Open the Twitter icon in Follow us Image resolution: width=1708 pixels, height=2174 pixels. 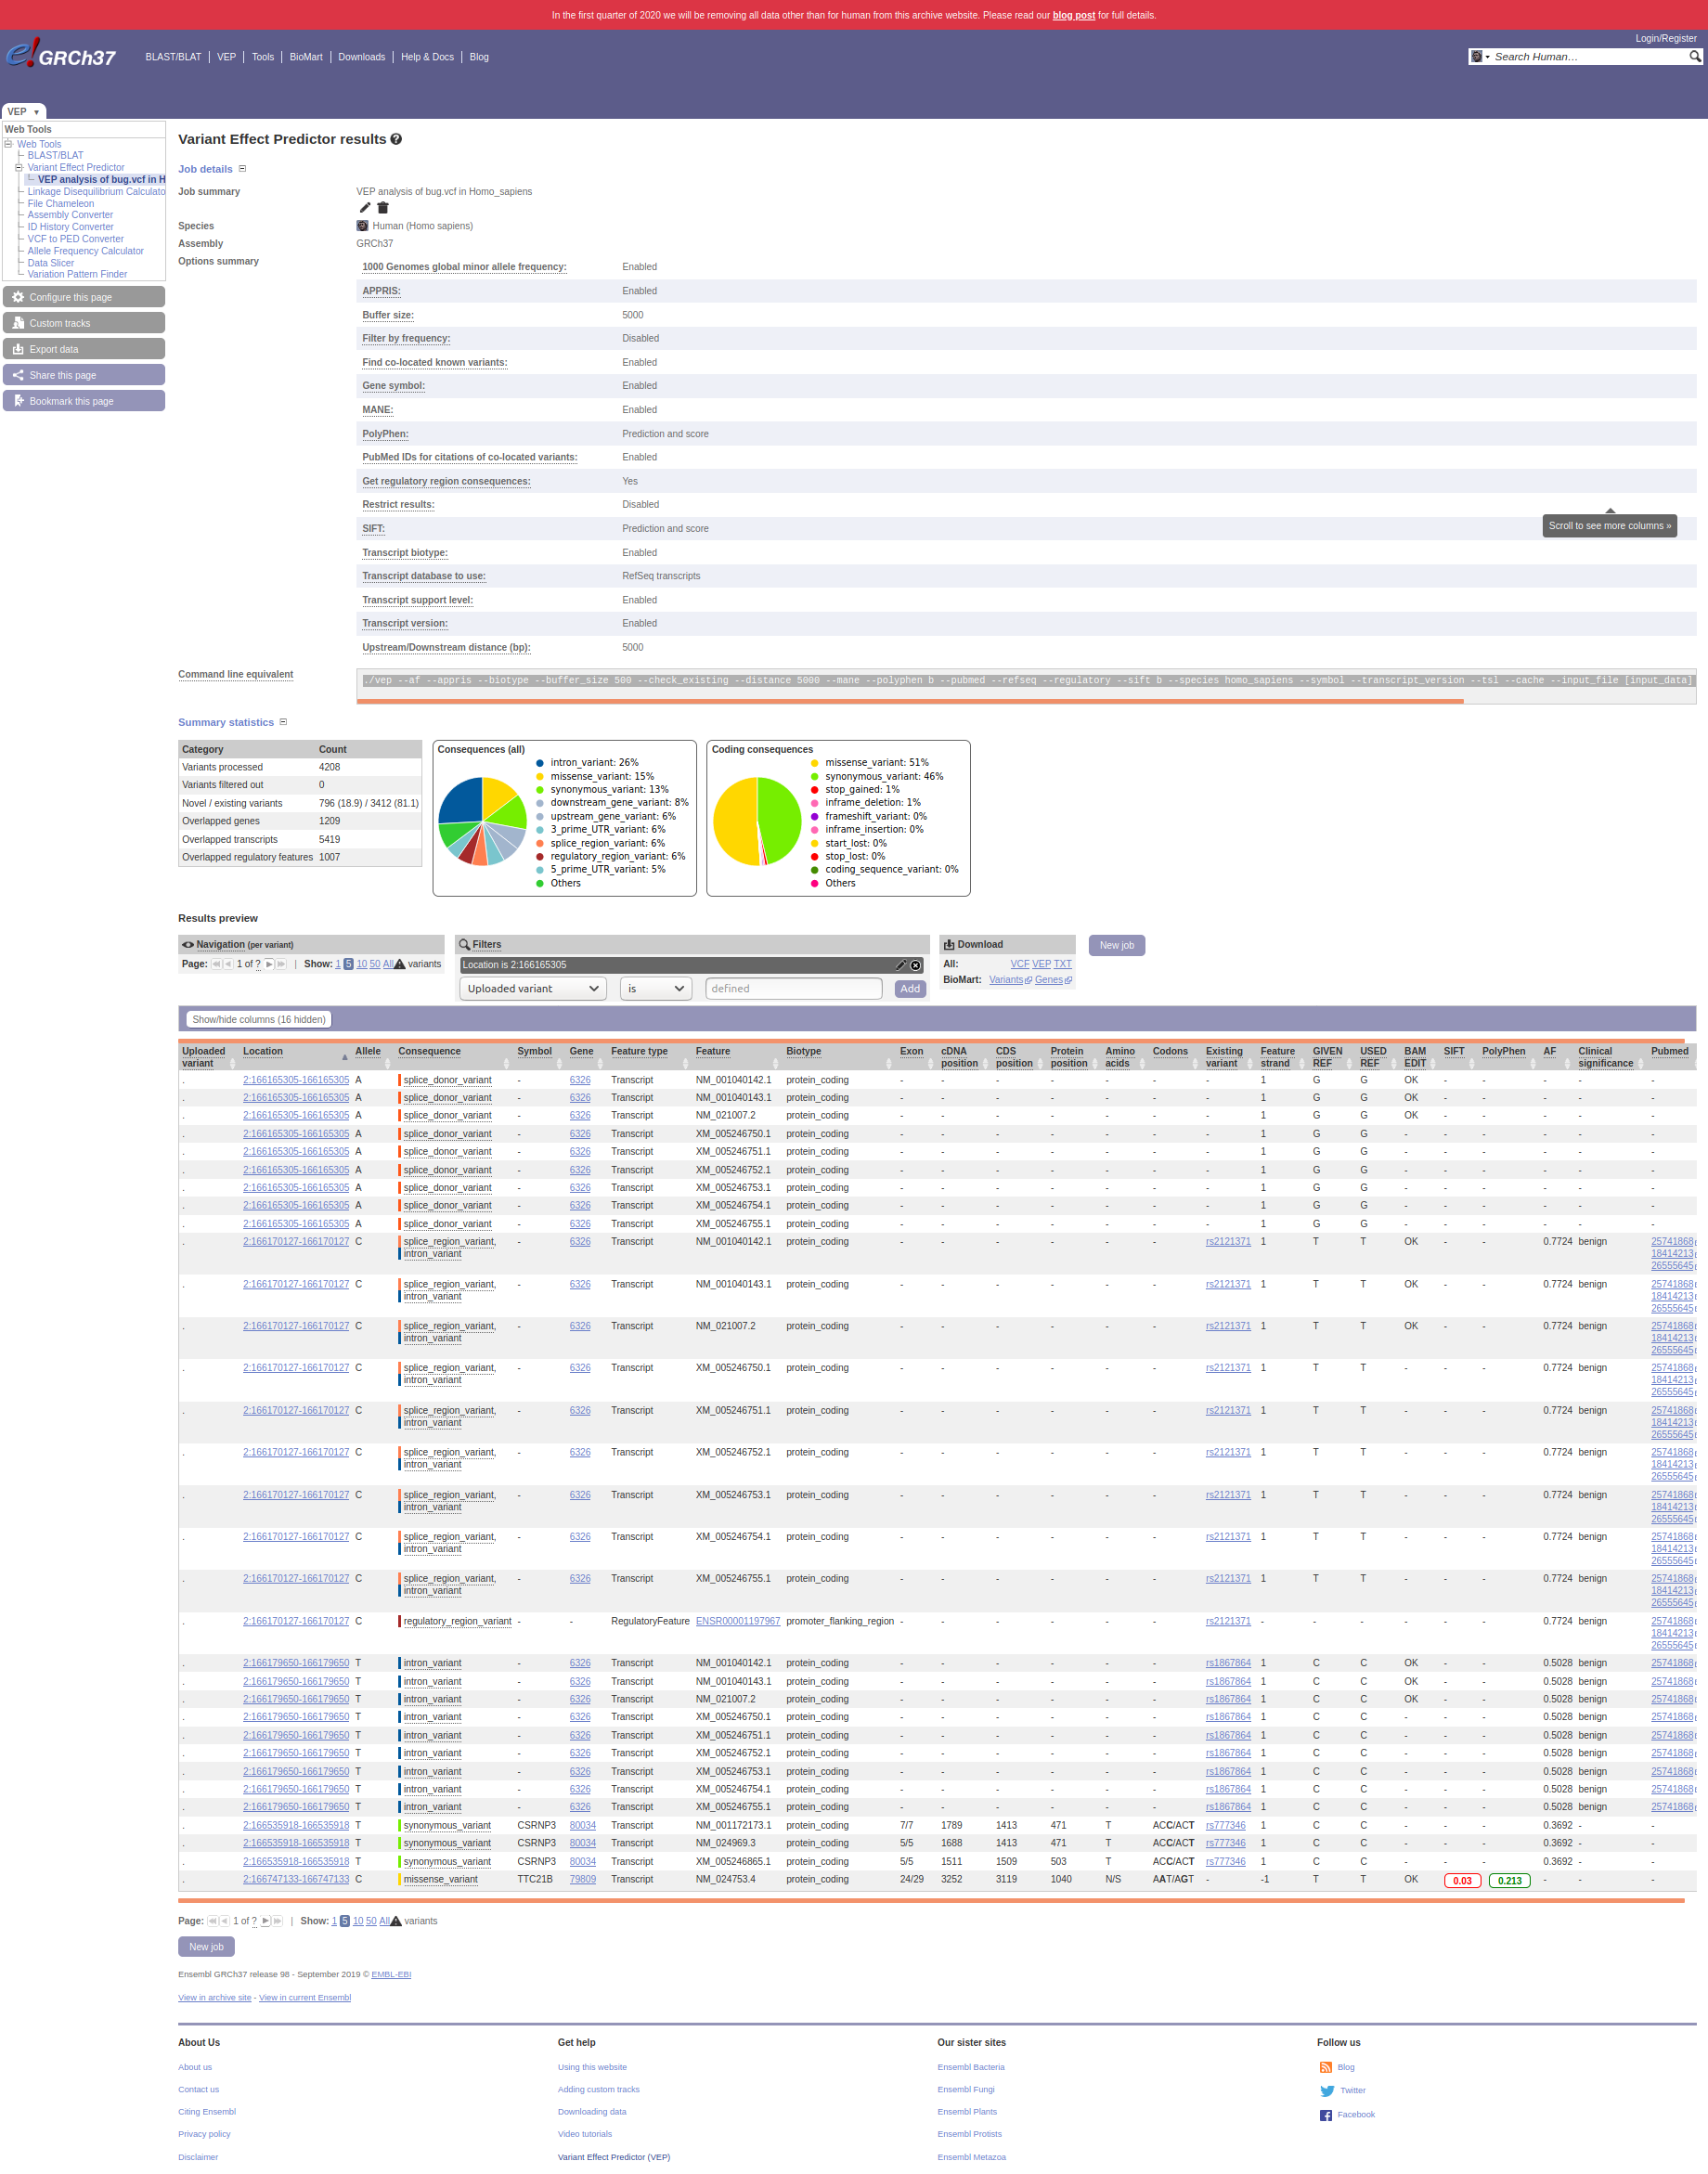point(1326,2090)
